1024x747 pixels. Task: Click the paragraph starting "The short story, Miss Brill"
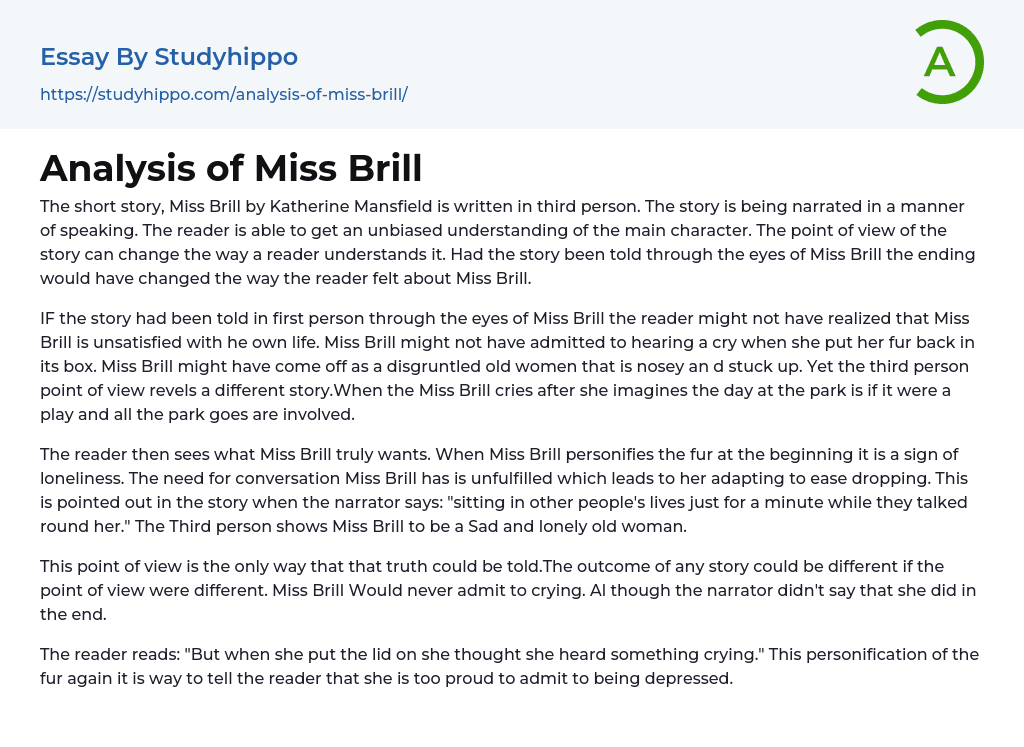tap(510, 242)
